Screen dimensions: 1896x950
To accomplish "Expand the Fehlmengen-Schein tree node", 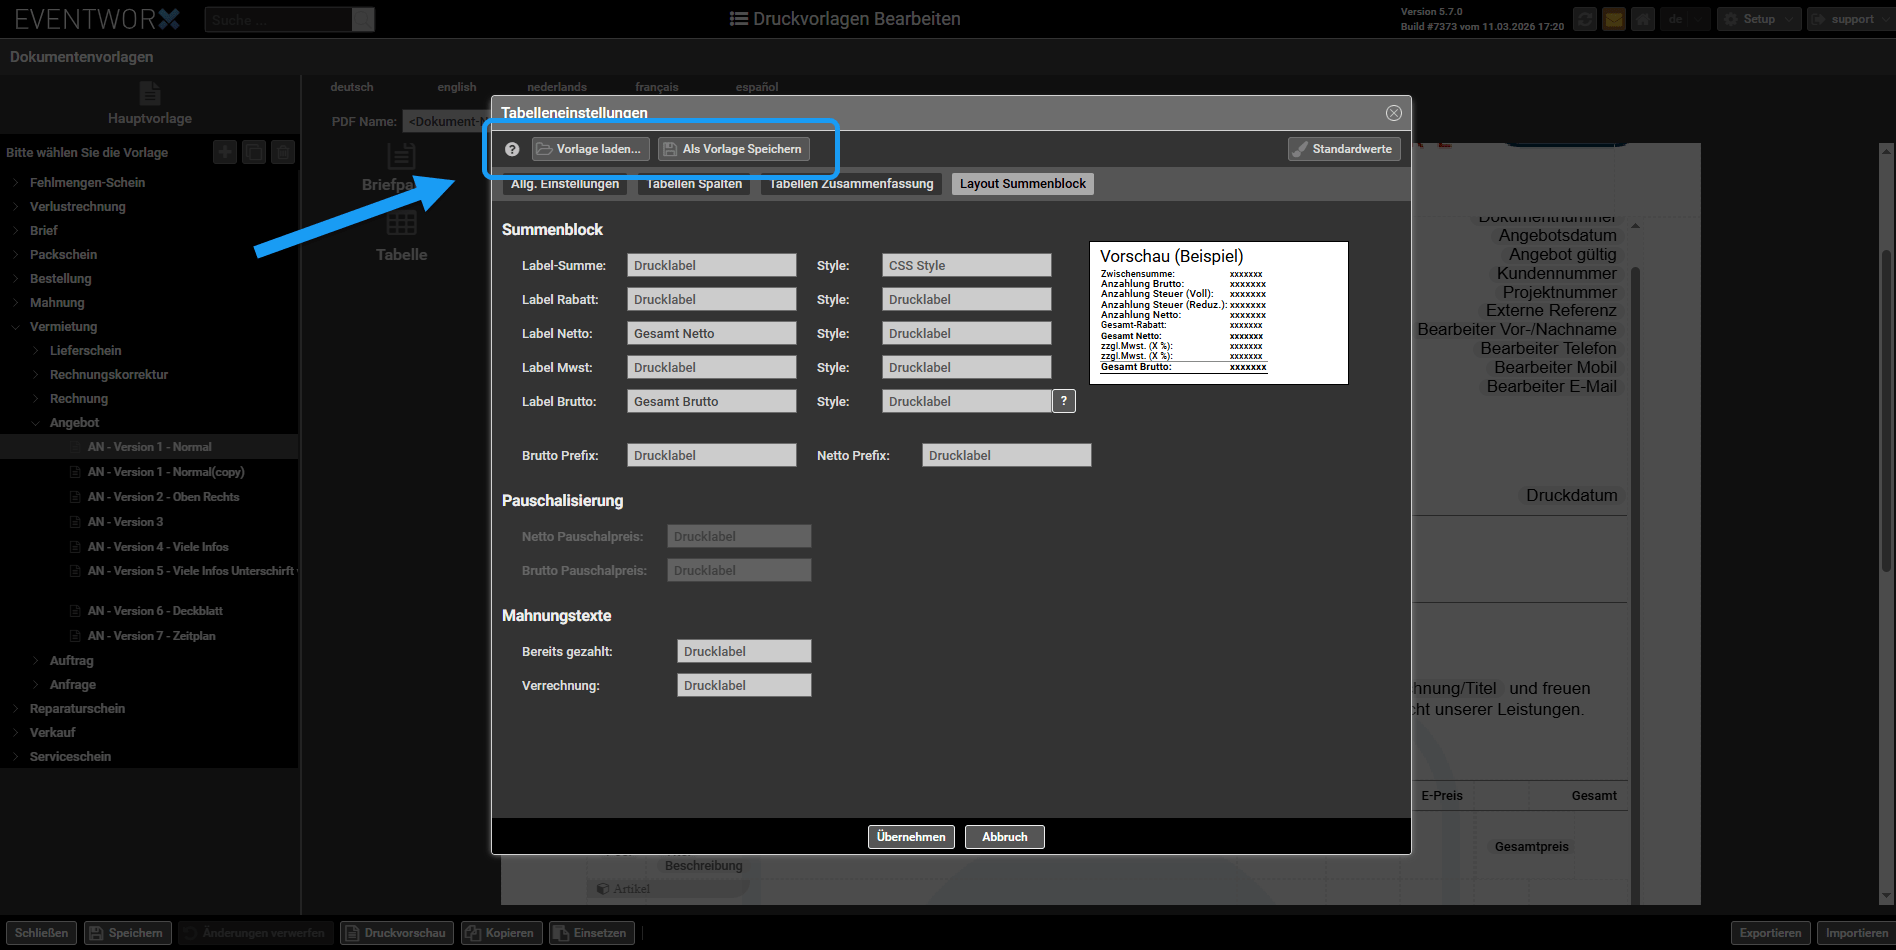I will tap(16, 183).
